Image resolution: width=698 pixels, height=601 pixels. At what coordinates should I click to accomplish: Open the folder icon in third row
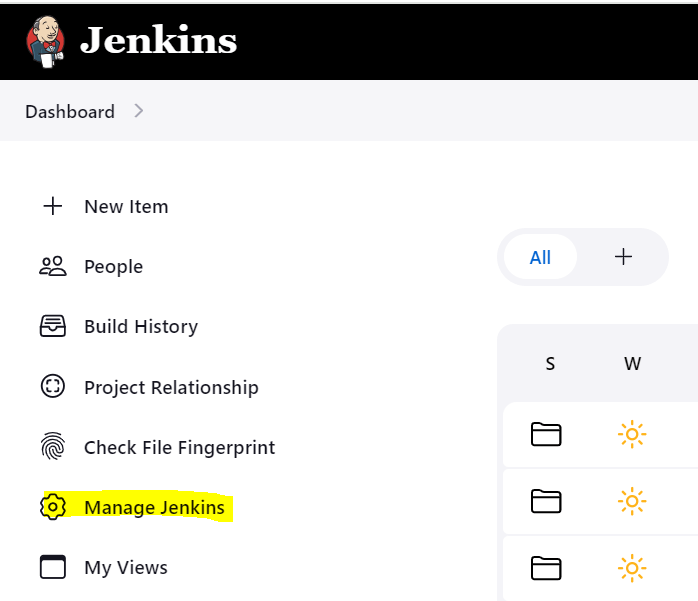tap(546, 568)
